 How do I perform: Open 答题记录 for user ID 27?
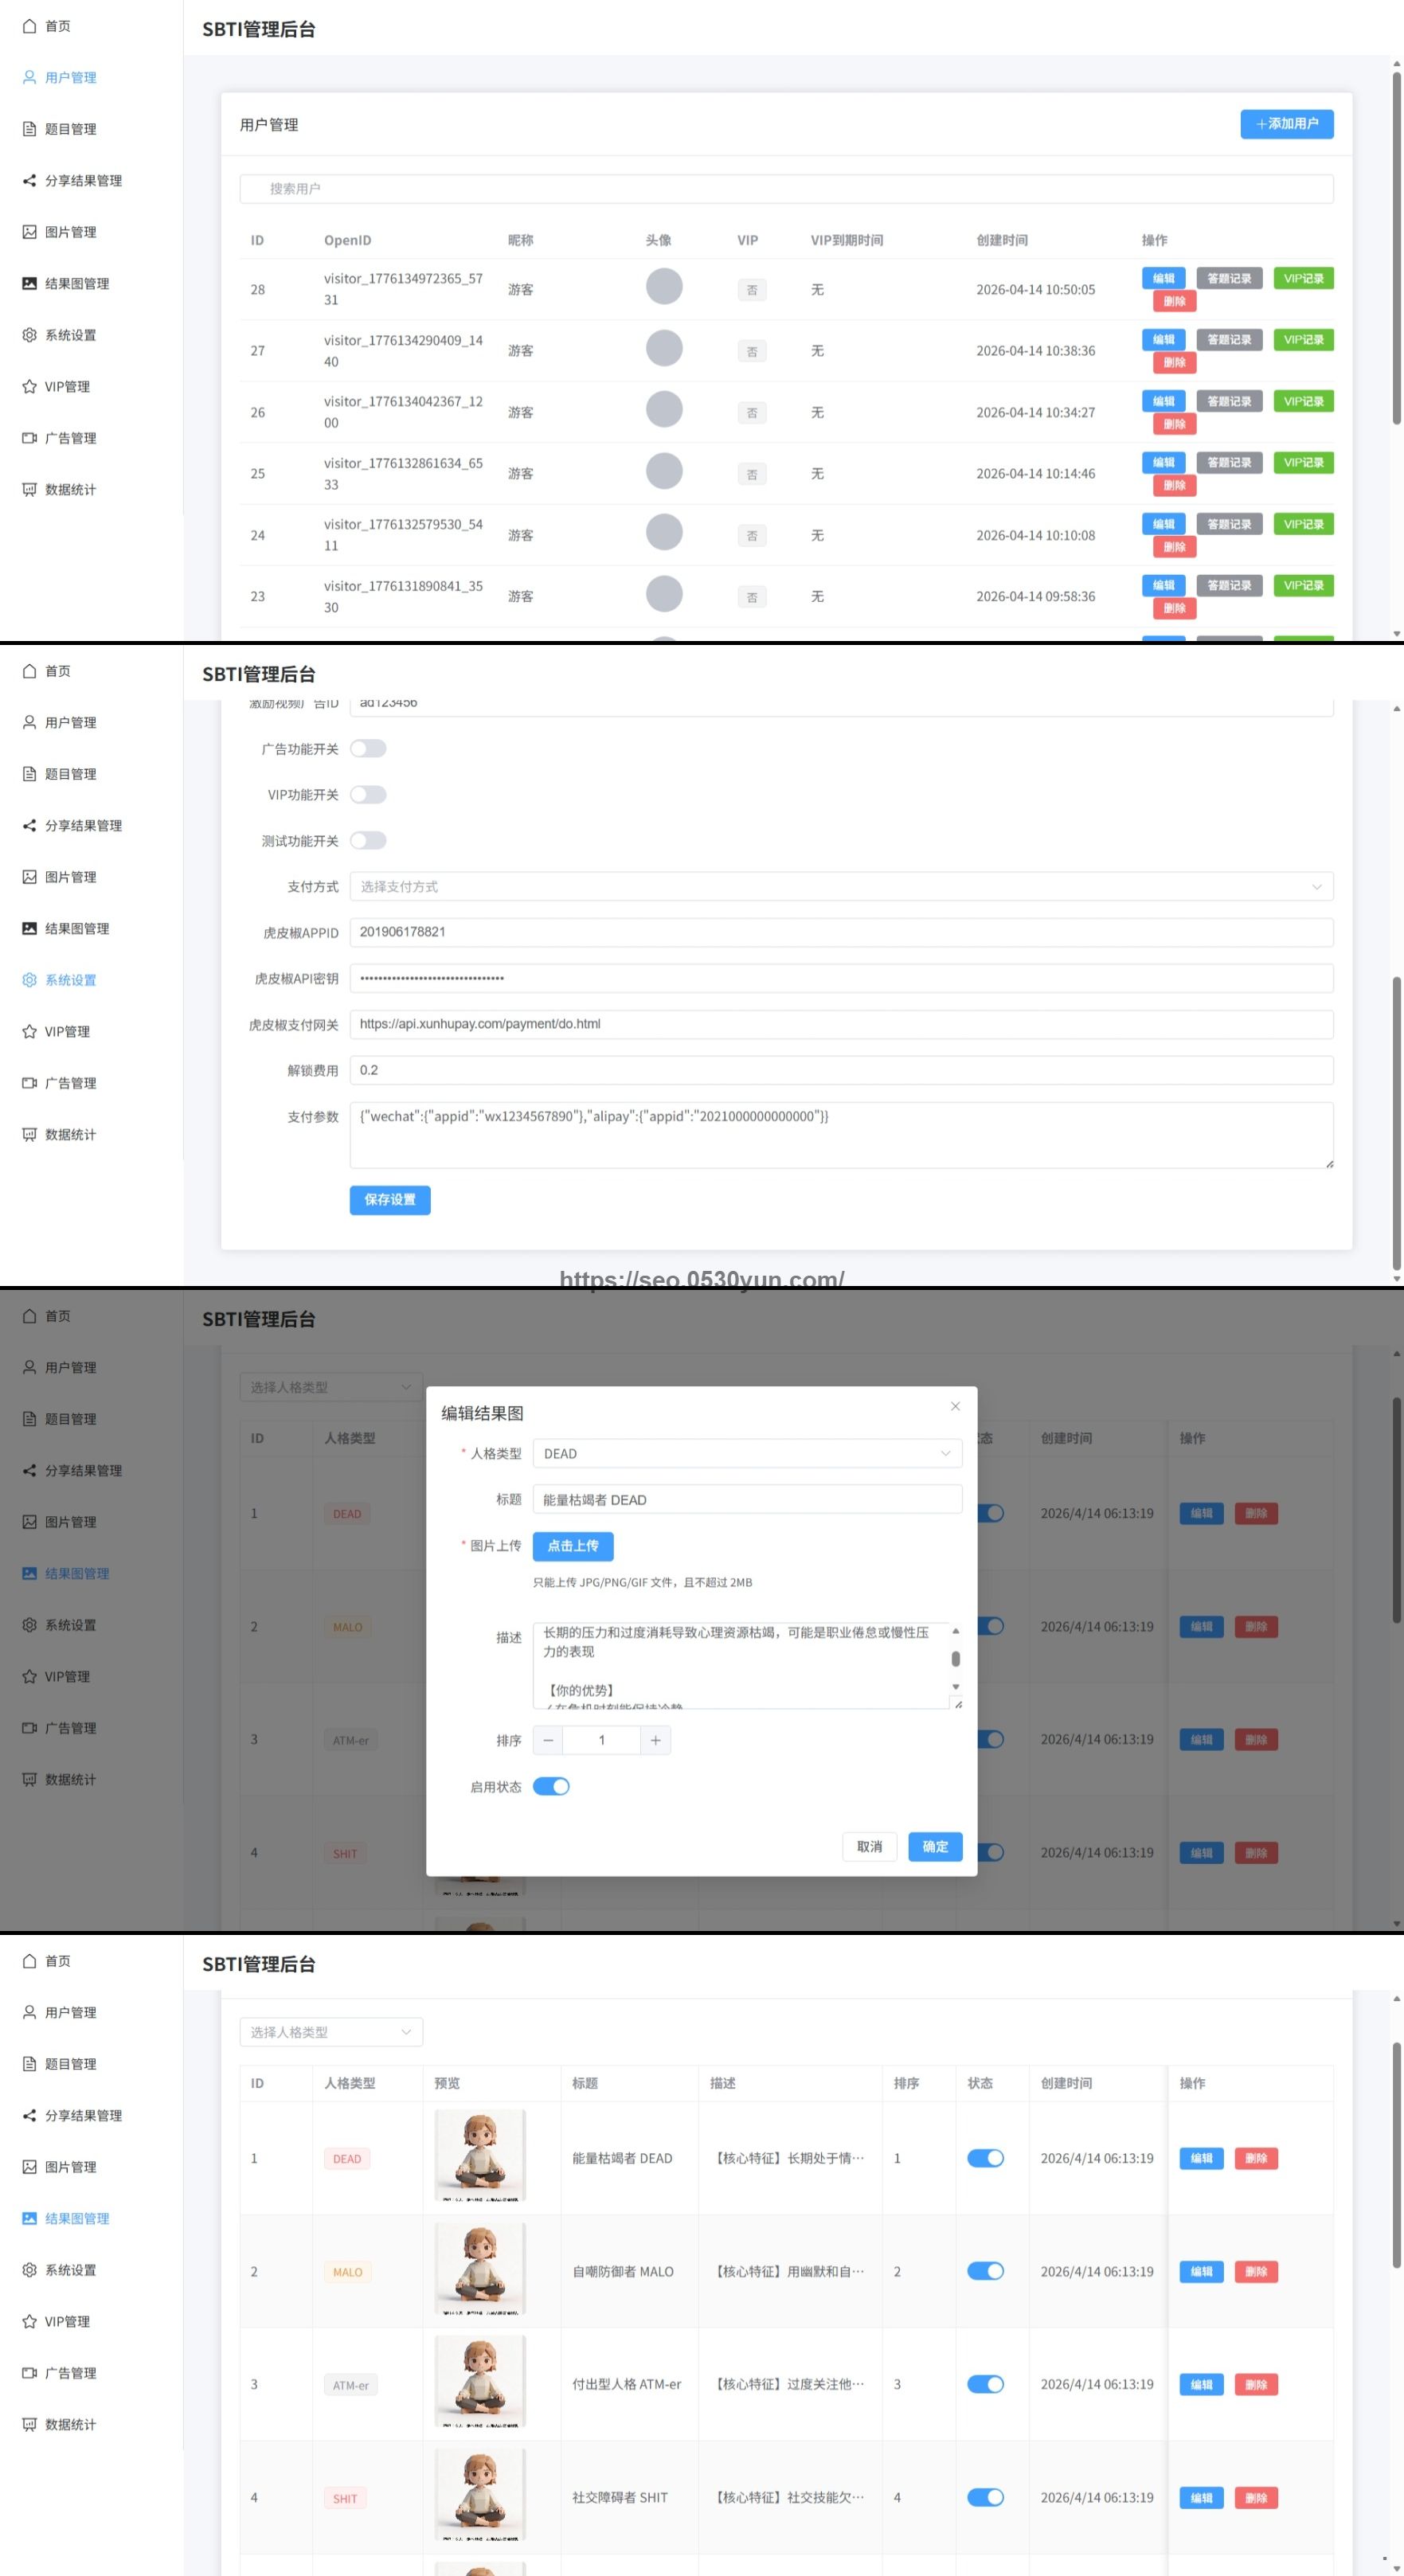click(1229, 340)
